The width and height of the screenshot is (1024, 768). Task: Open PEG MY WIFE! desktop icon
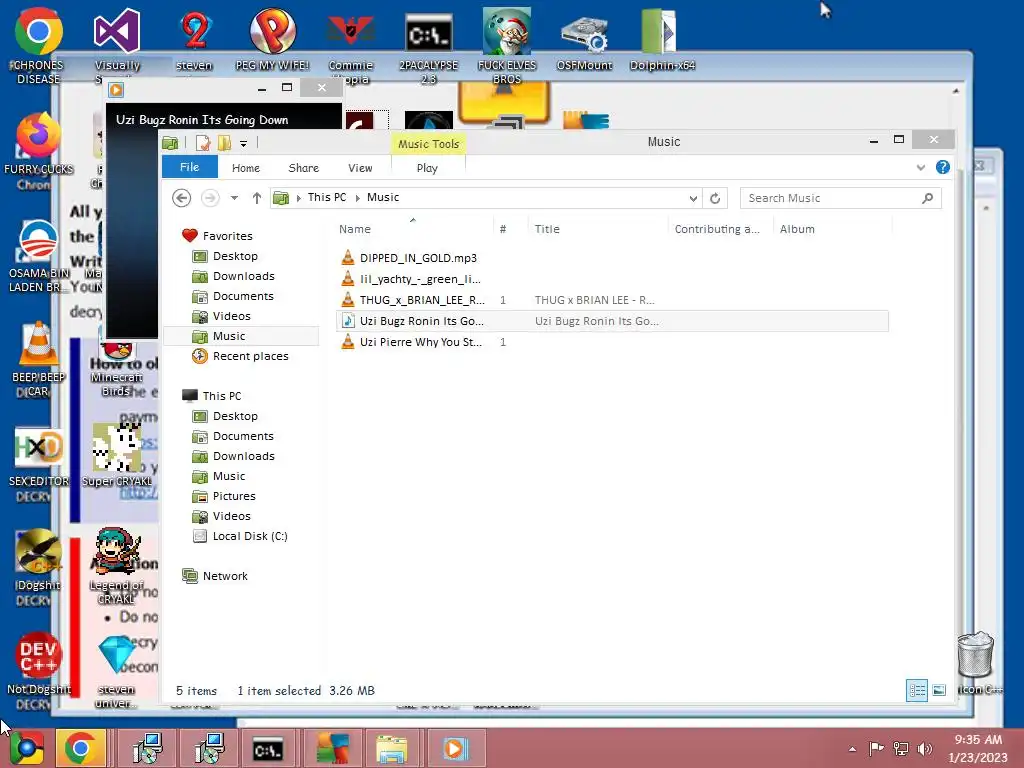[x=272, y=33]
